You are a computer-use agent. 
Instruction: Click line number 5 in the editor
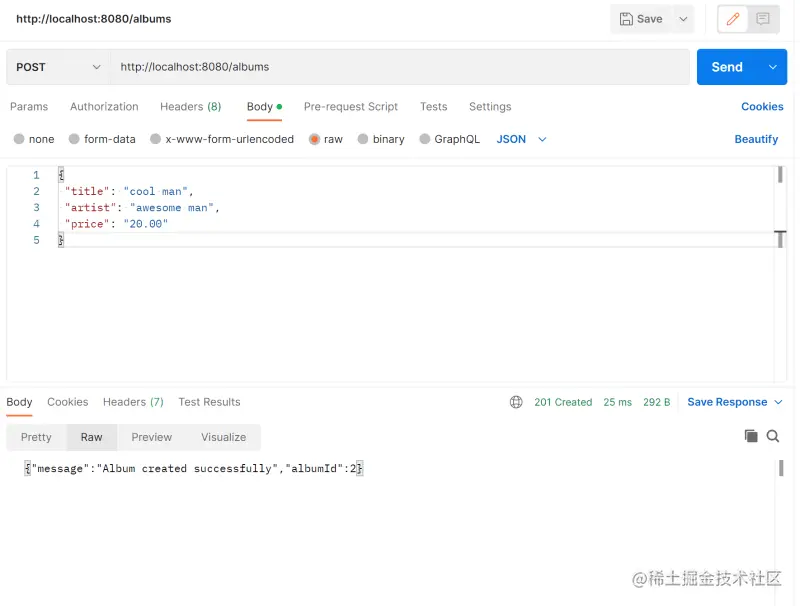(x=36, y=240)
